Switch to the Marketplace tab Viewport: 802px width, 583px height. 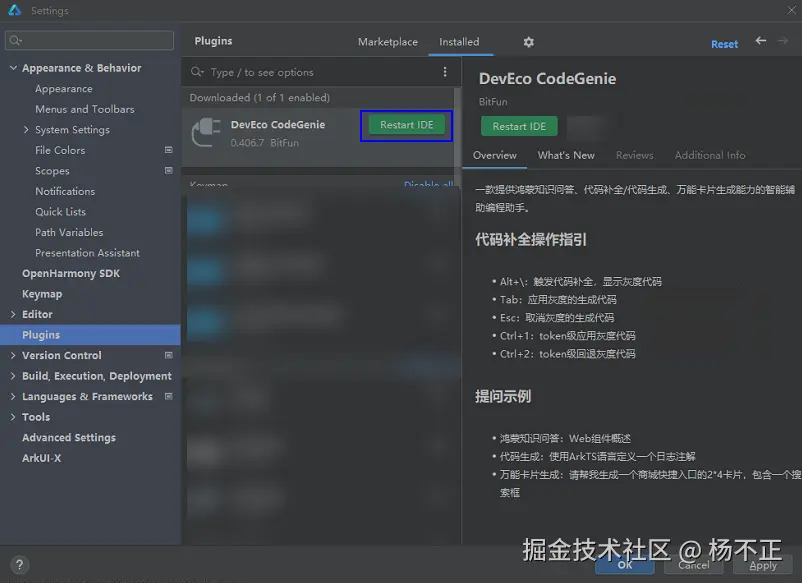(x=388, y=42)
